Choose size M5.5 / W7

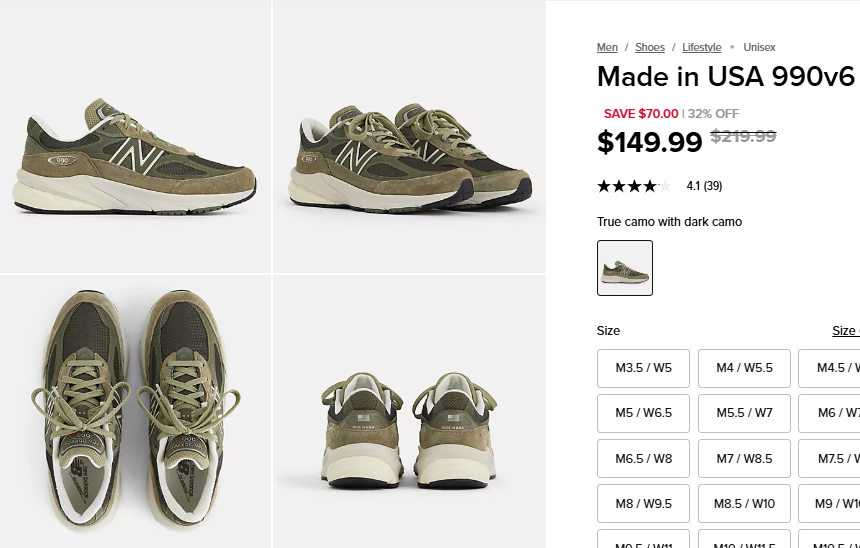tap(744, 413)
